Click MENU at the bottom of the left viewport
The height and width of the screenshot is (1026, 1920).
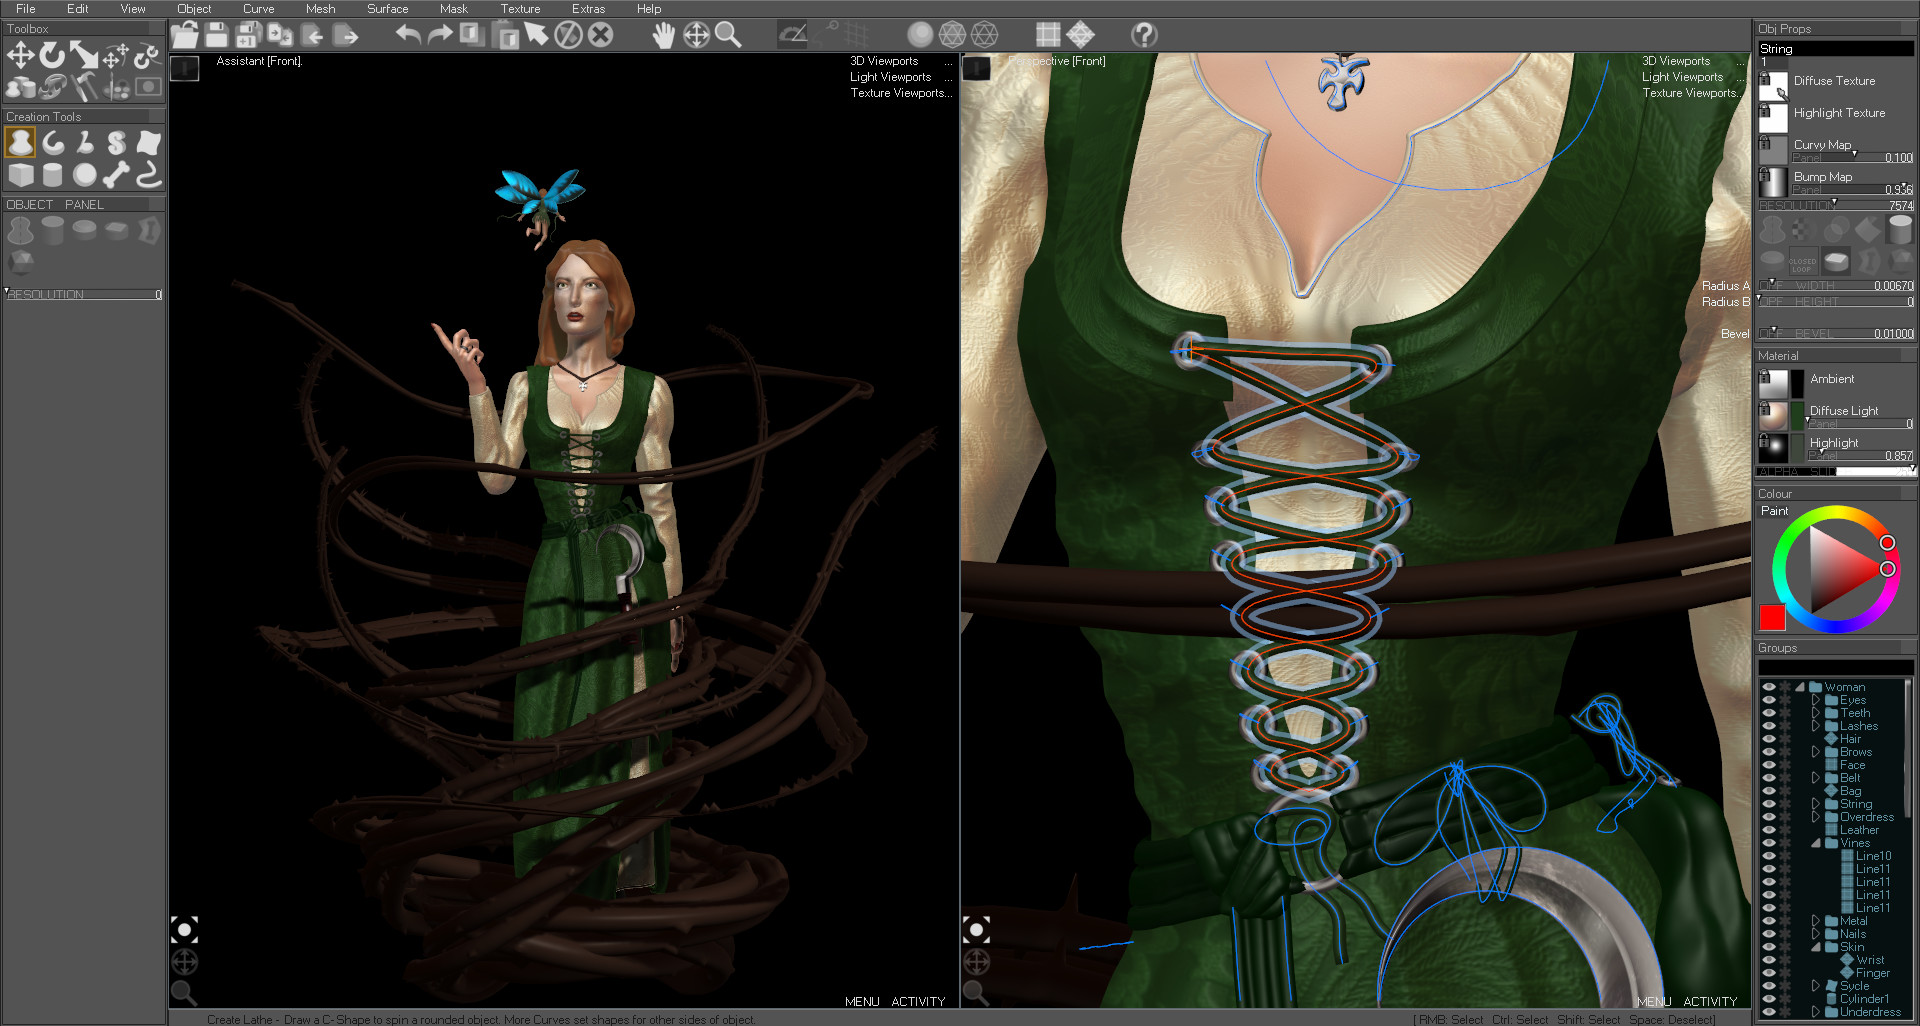point(861,1001)
